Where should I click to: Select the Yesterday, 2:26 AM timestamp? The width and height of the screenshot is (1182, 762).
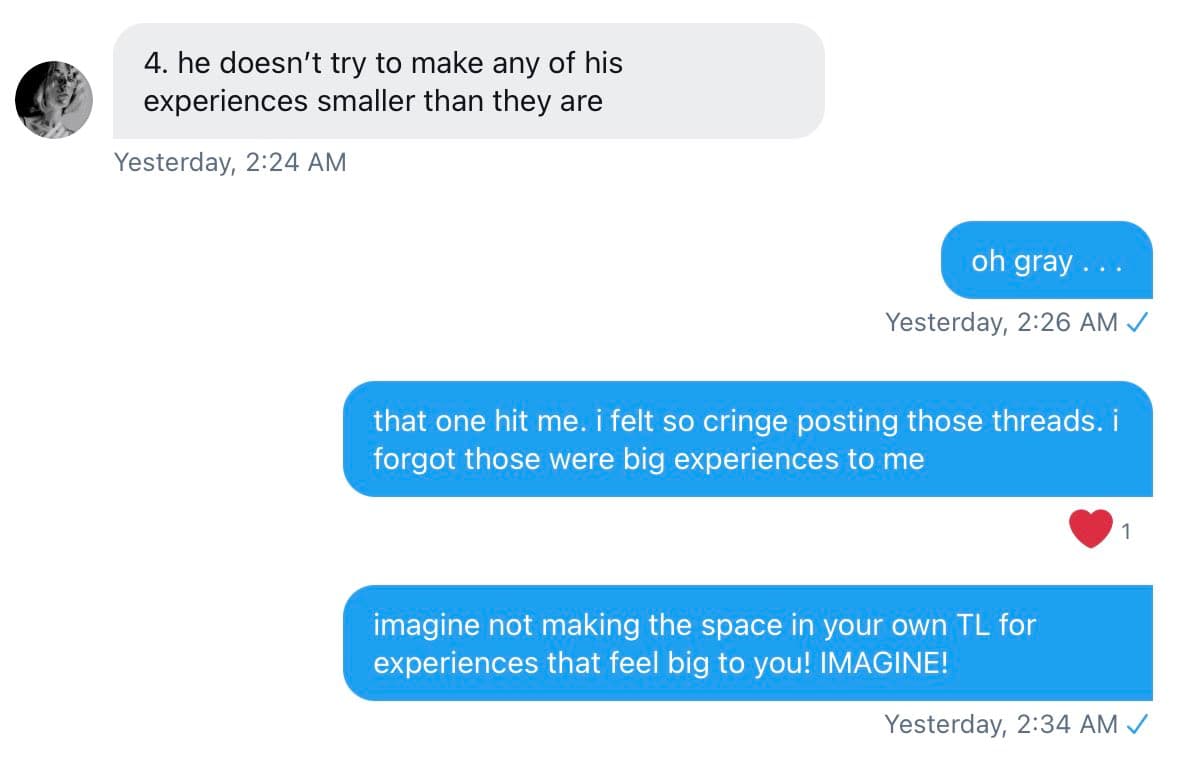[x=1001, y=323]
